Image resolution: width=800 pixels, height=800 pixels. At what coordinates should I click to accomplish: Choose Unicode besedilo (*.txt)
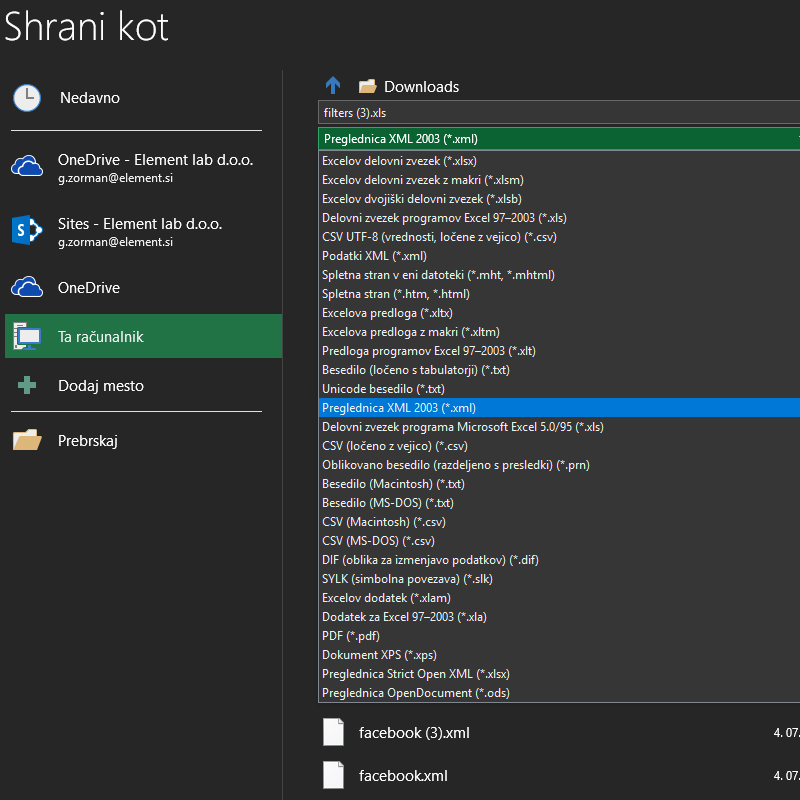559,389
